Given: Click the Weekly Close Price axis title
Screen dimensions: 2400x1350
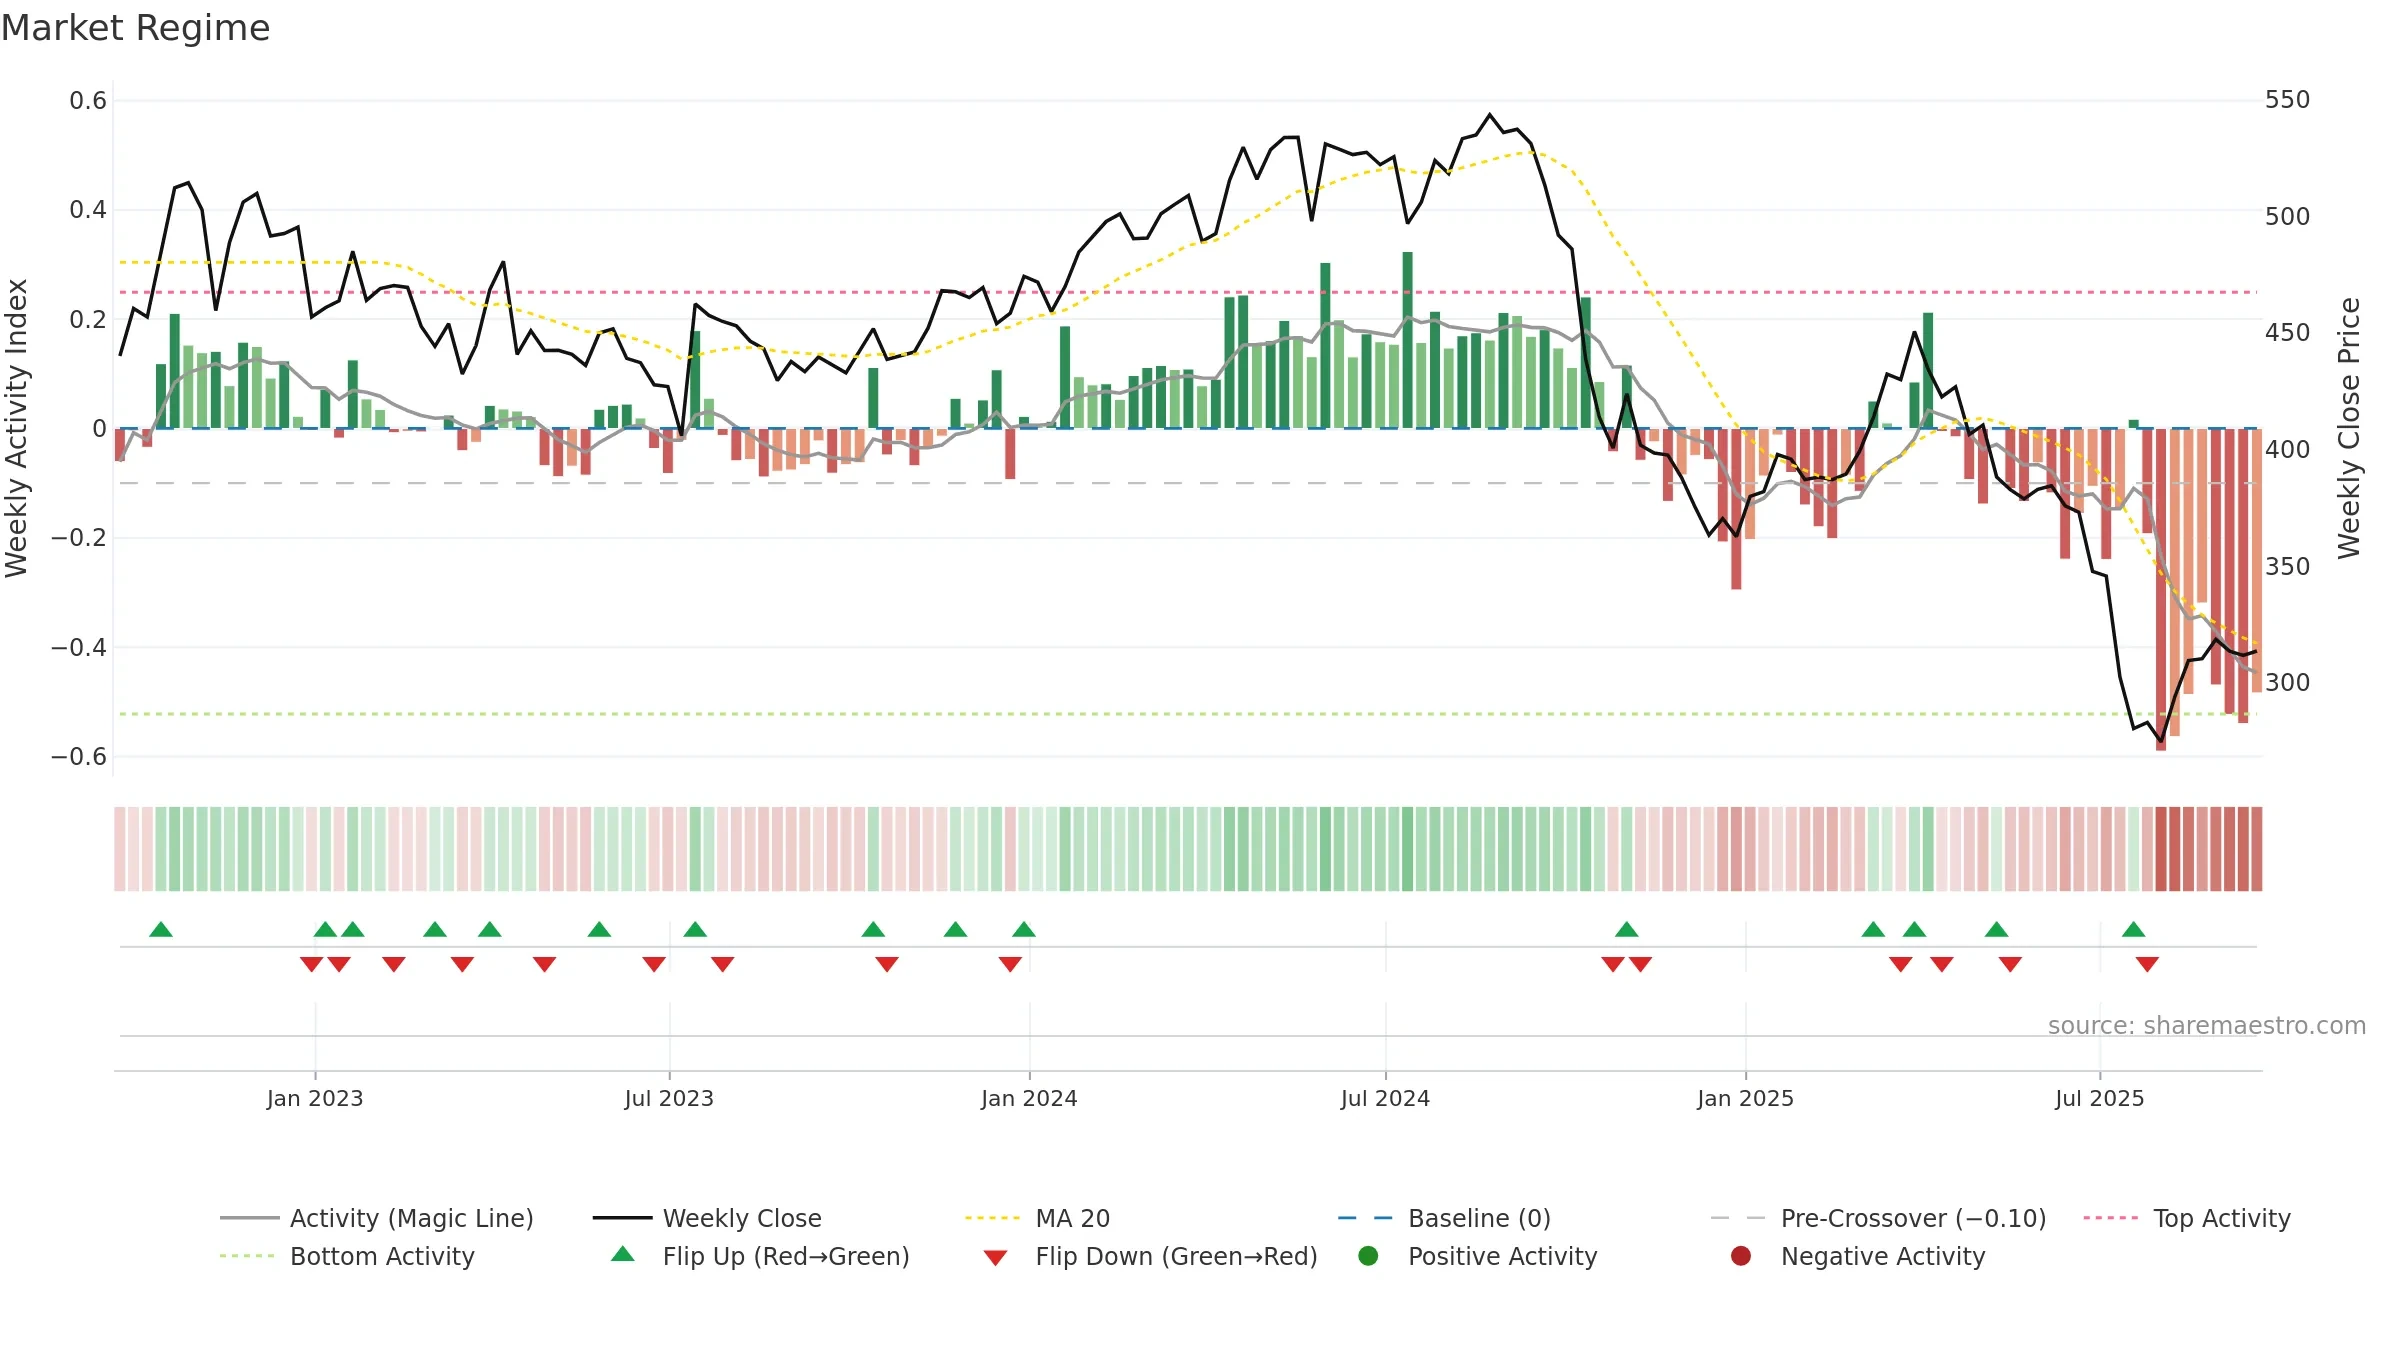Looking at the screenshot, I should [x=2349, y=428].
